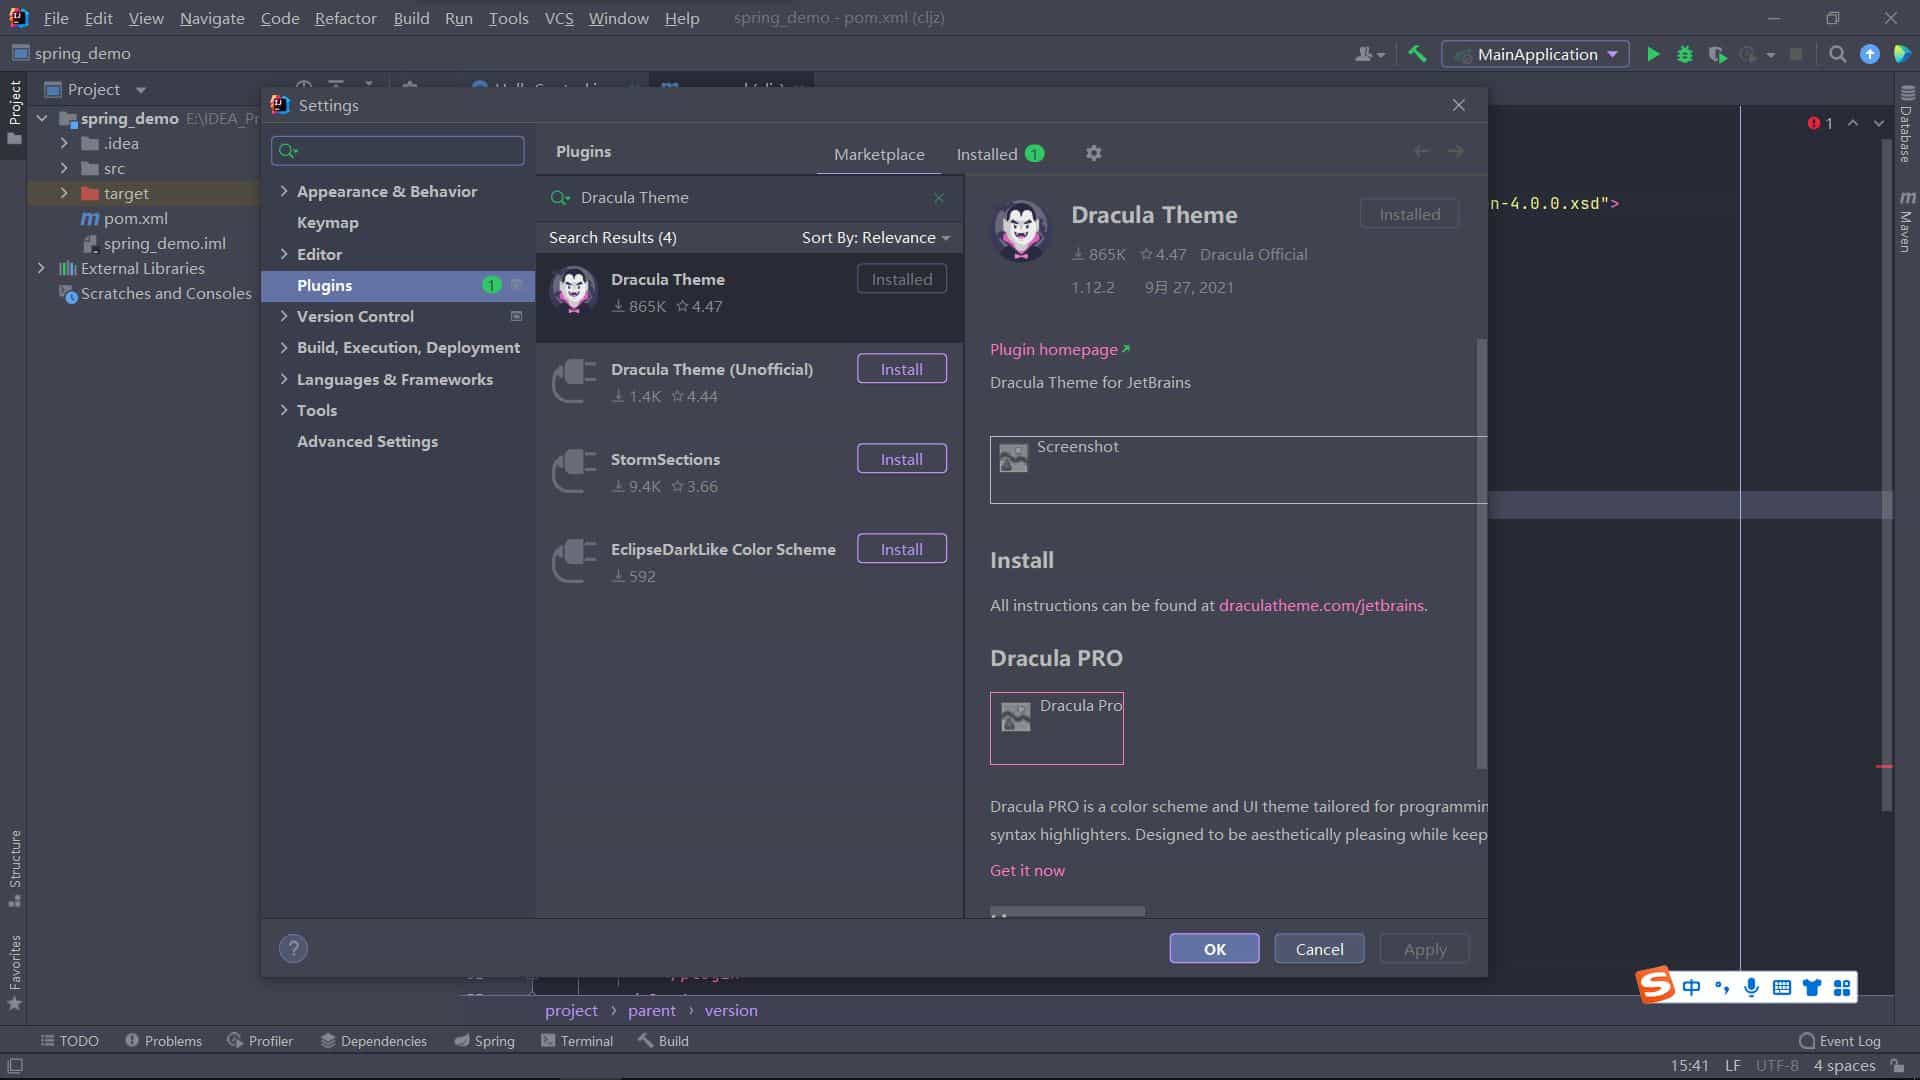Click the Dracula Theme vampire icon in results
This screenshot has height=1080, width=1920.
tap(574, 290)
